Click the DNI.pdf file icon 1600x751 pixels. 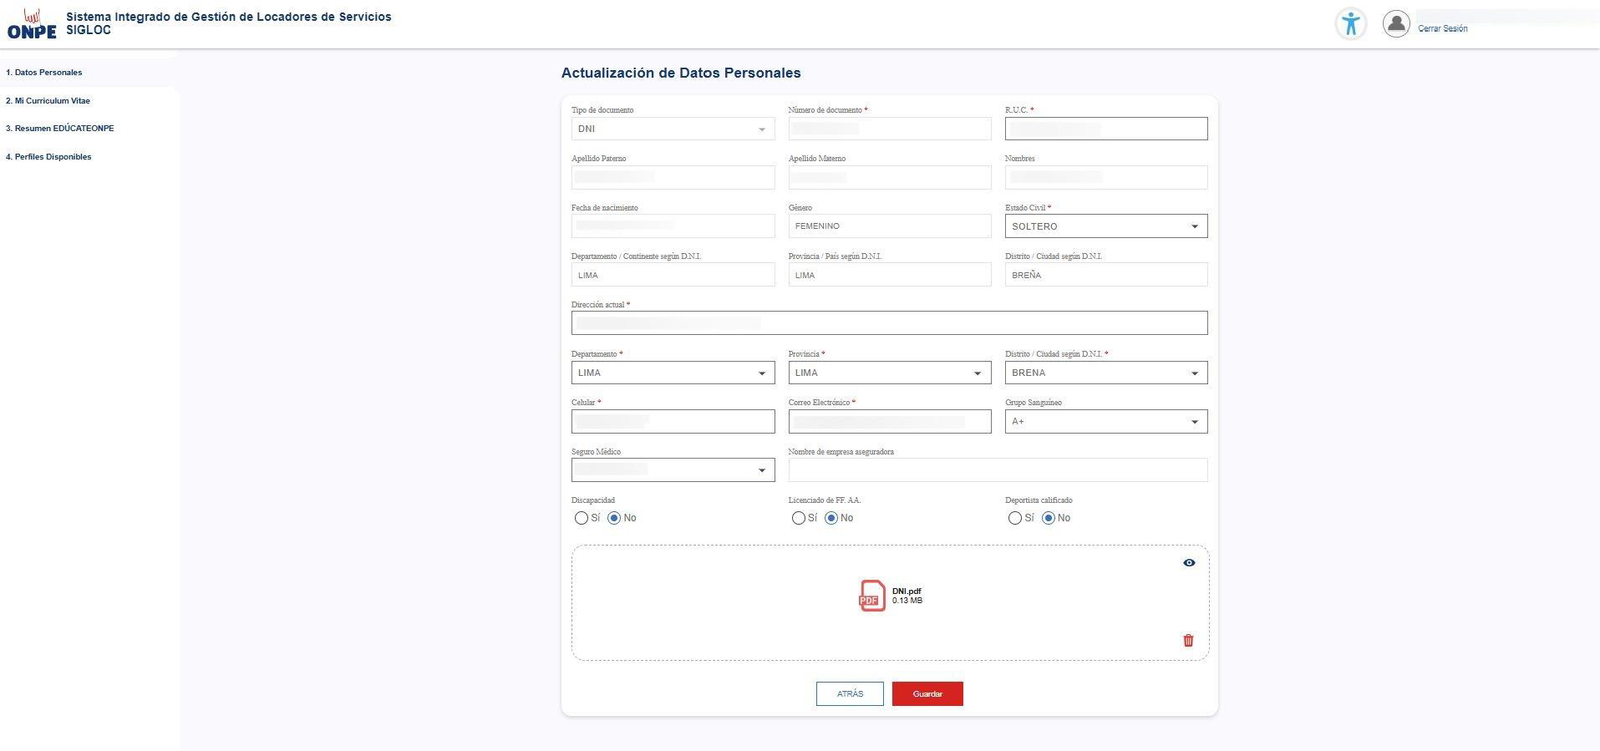click(x=872, y=596)
